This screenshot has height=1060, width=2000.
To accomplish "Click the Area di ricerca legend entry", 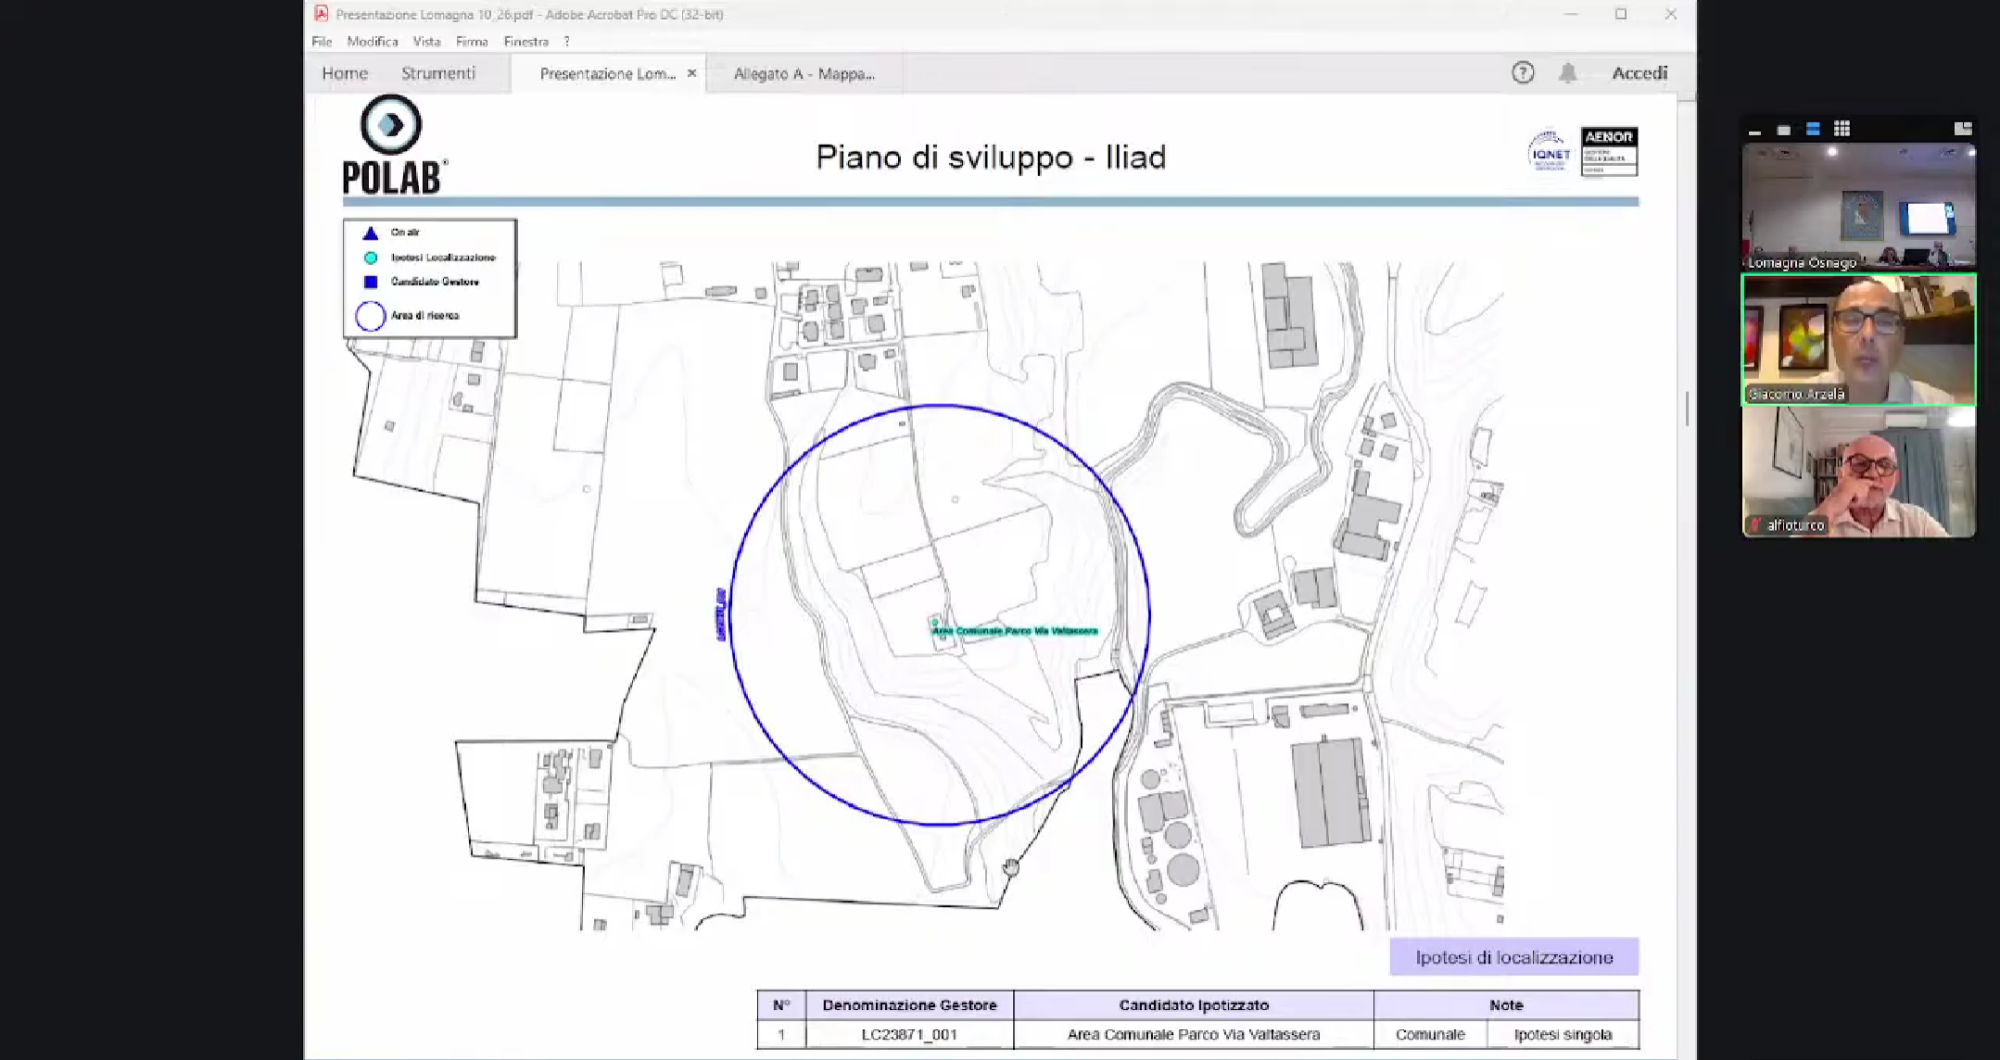I will (408, 315).
